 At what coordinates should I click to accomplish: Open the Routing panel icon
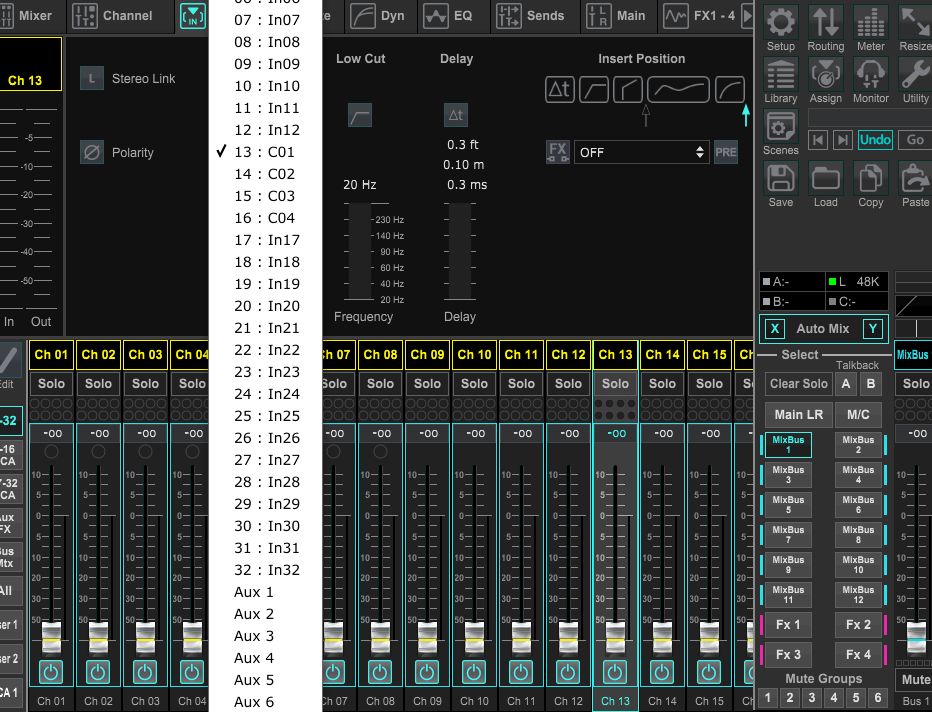tap(826, 21)
